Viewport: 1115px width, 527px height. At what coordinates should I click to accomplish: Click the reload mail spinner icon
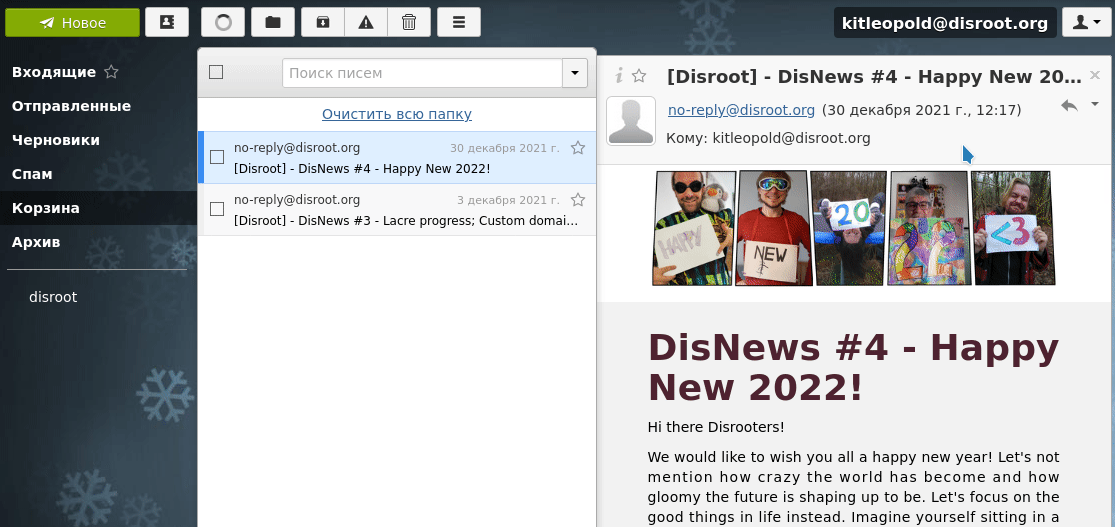click(x=222, y=22)
